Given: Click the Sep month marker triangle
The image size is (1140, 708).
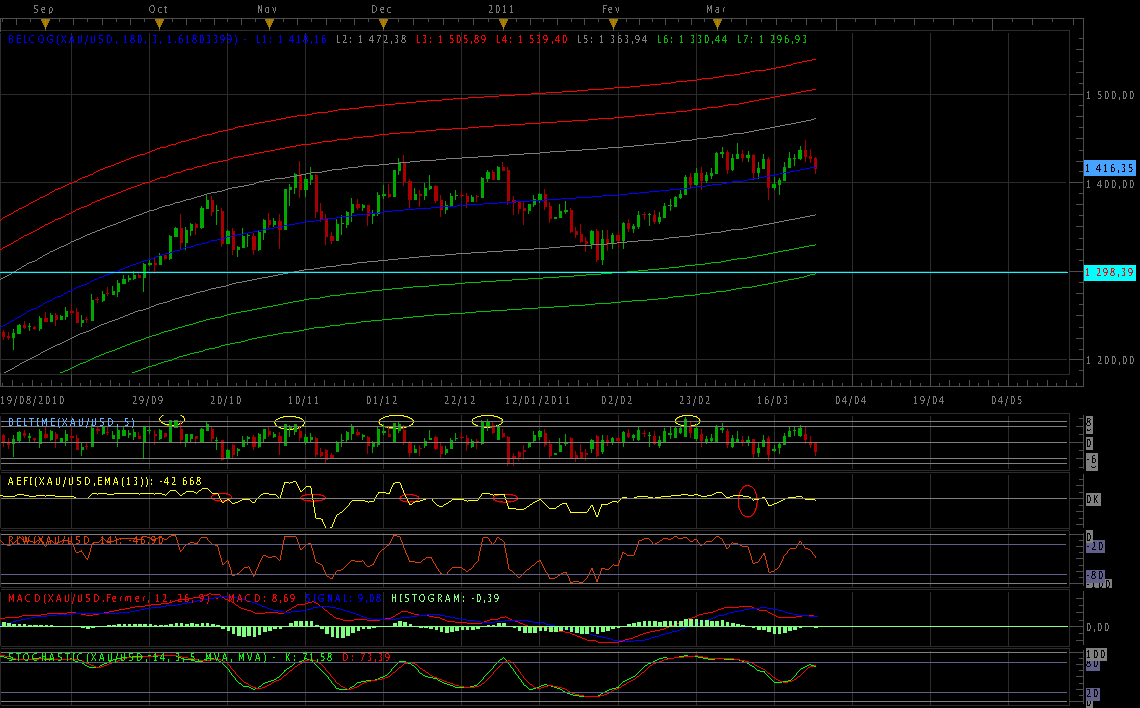Looking at the screenshot, I should point(45,22).
